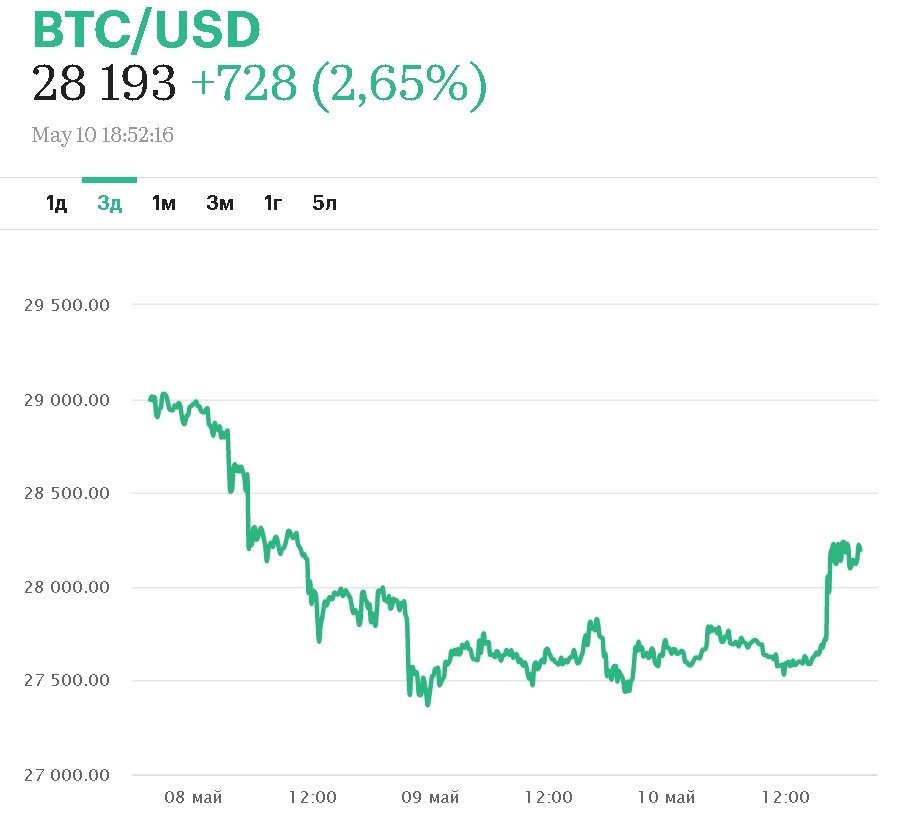Screen dimensions: 922x833
Task: Click the 29 500.00 price axis label
Action: tap(66, 305)
